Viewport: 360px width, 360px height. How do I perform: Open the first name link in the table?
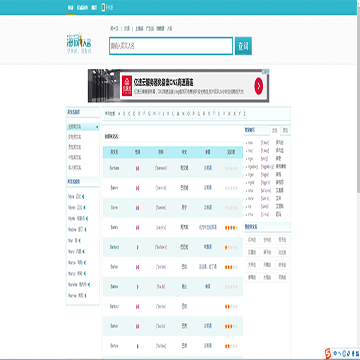pyautogui.click(x=114, y=168)
